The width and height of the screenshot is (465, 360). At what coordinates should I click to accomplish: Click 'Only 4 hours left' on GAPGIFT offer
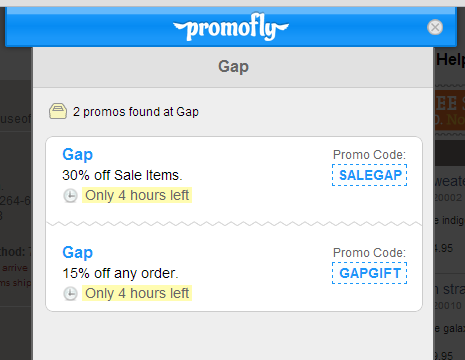[137, 293]
